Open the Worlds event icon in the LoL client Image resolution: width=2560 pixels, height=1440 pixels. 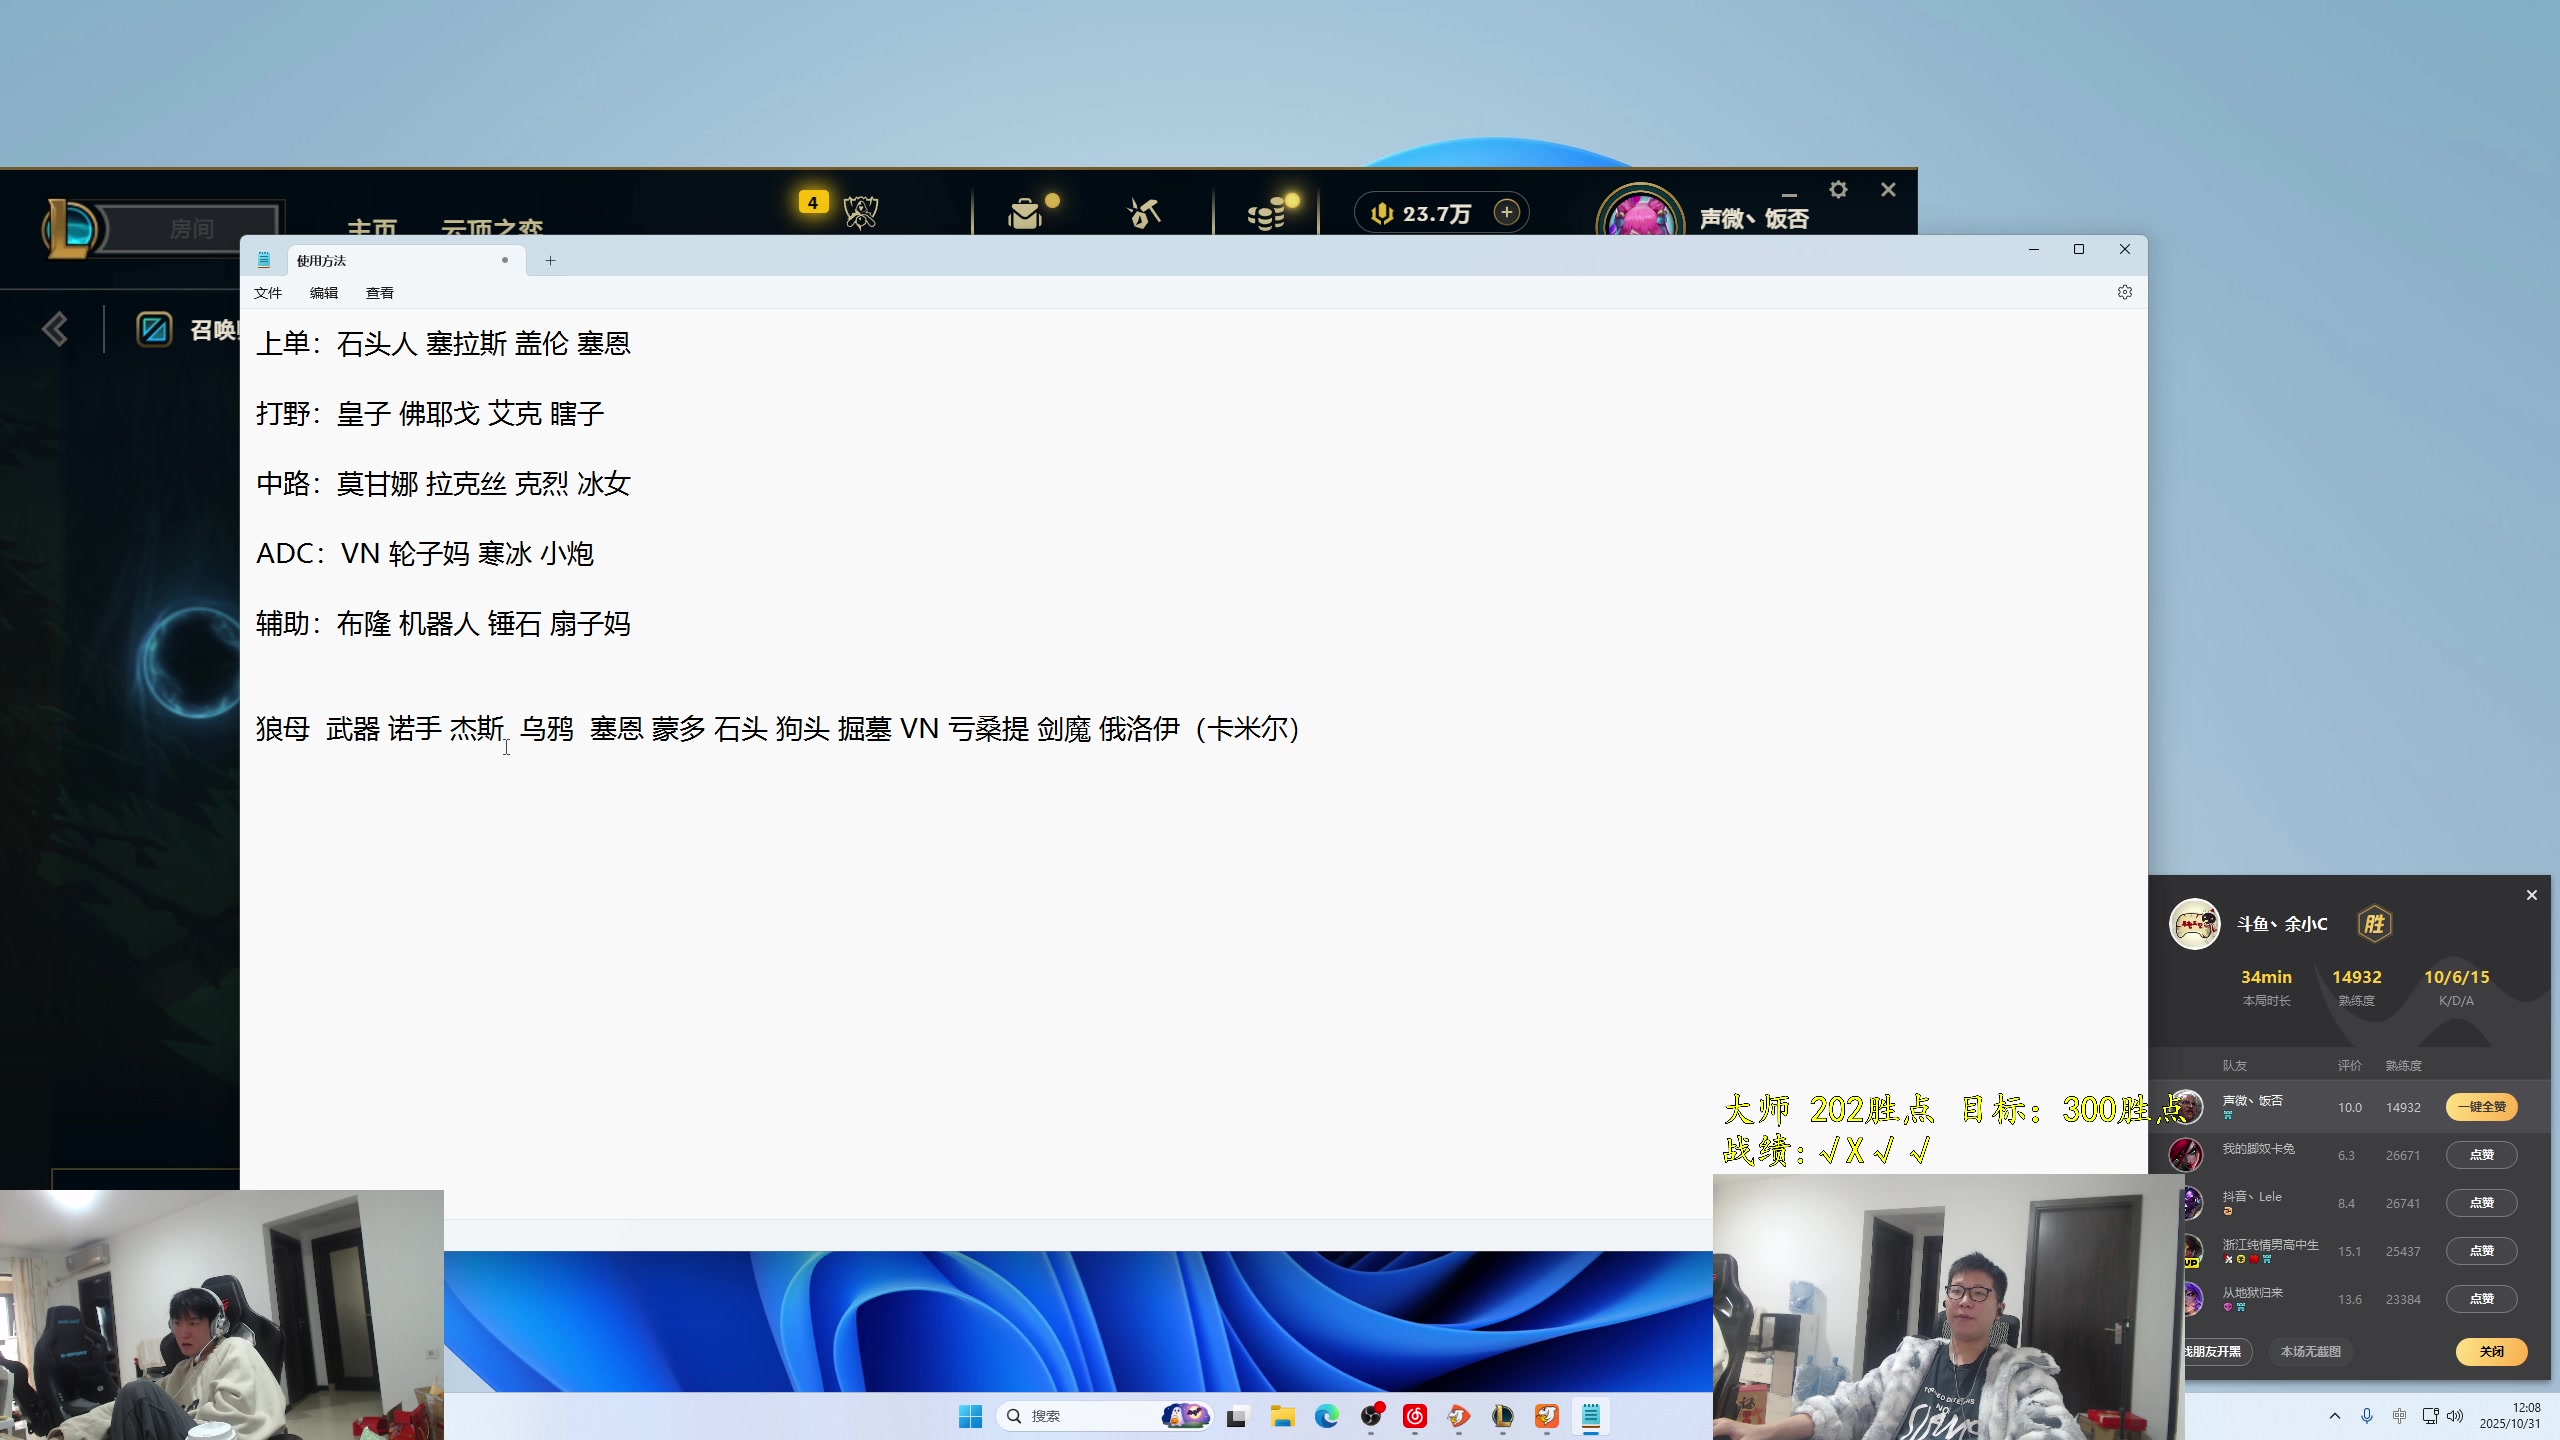[x=861, y=211]
